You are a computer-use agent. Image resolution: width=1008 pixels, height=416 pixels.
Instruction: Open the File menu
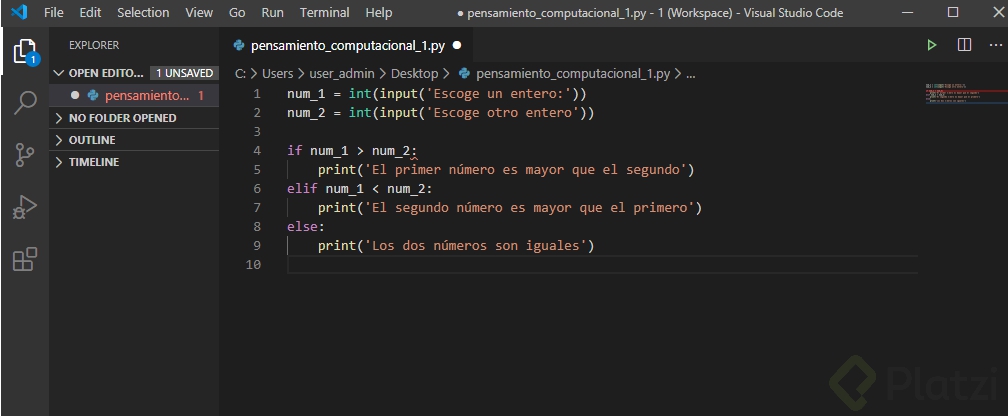coord(54,12)
